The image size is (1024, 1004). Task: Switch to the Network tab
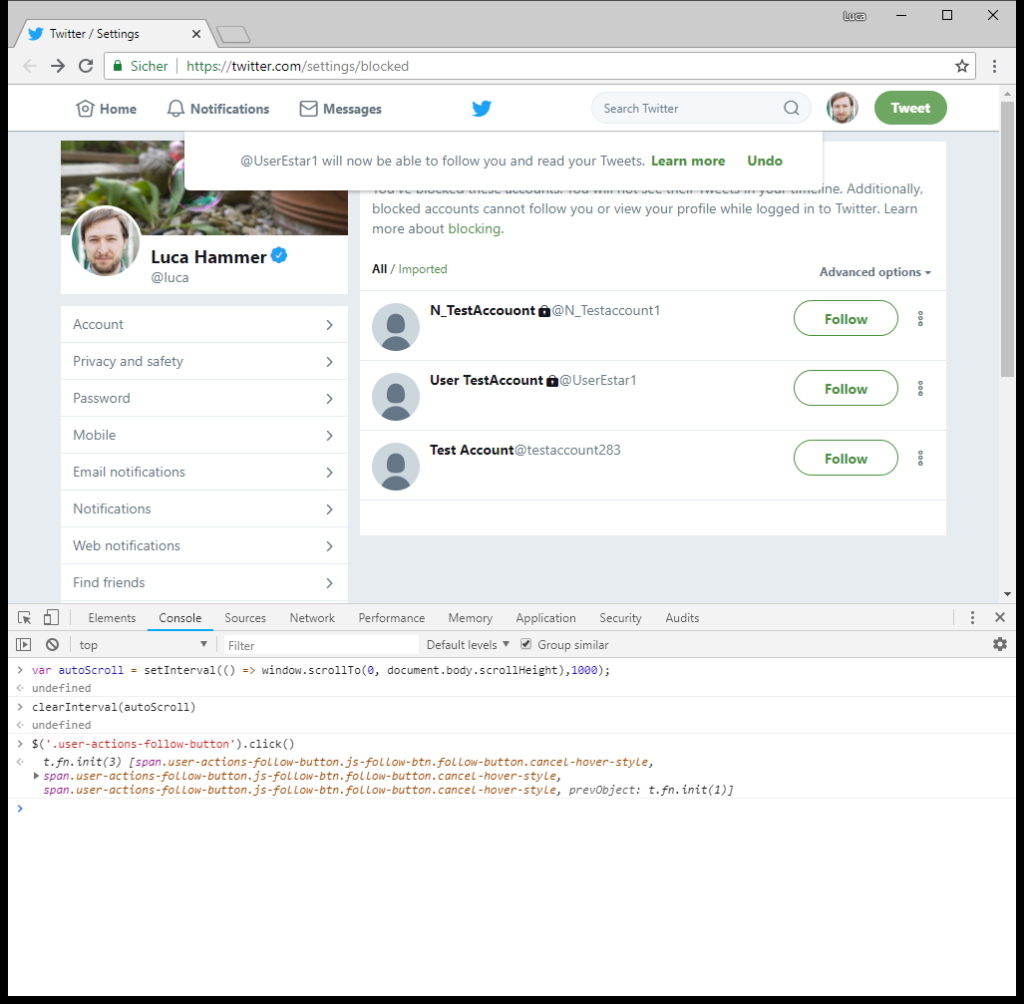312,618
